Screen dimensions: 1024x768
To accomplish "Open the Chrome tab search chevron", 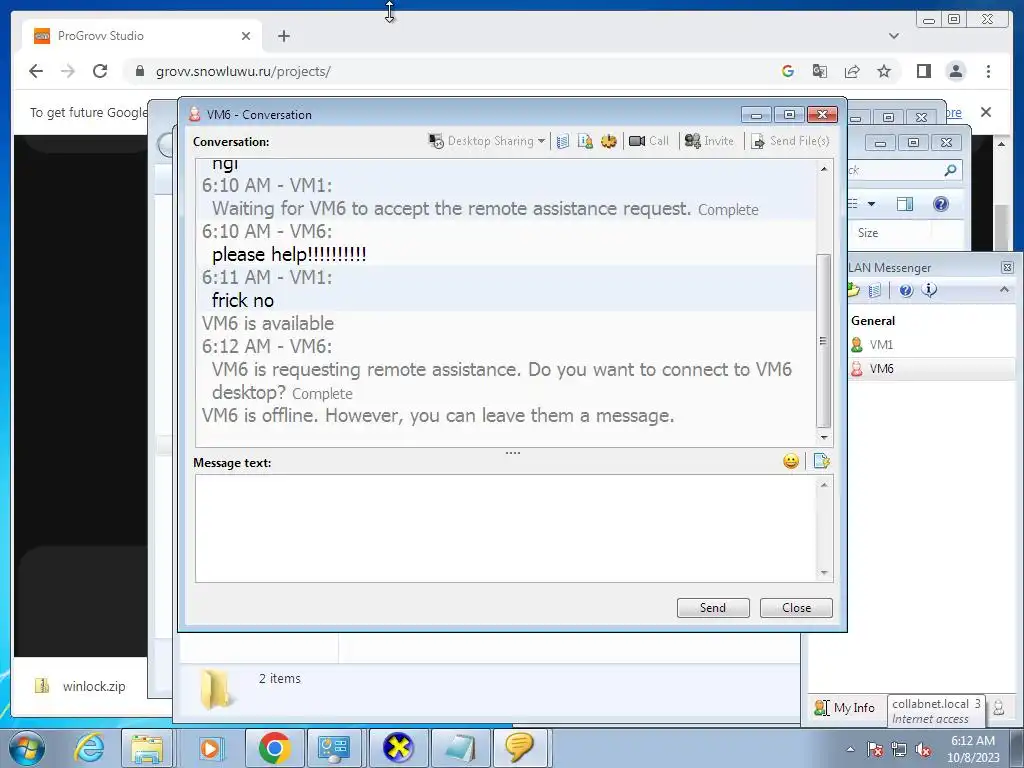I will [x=893, y=36].
